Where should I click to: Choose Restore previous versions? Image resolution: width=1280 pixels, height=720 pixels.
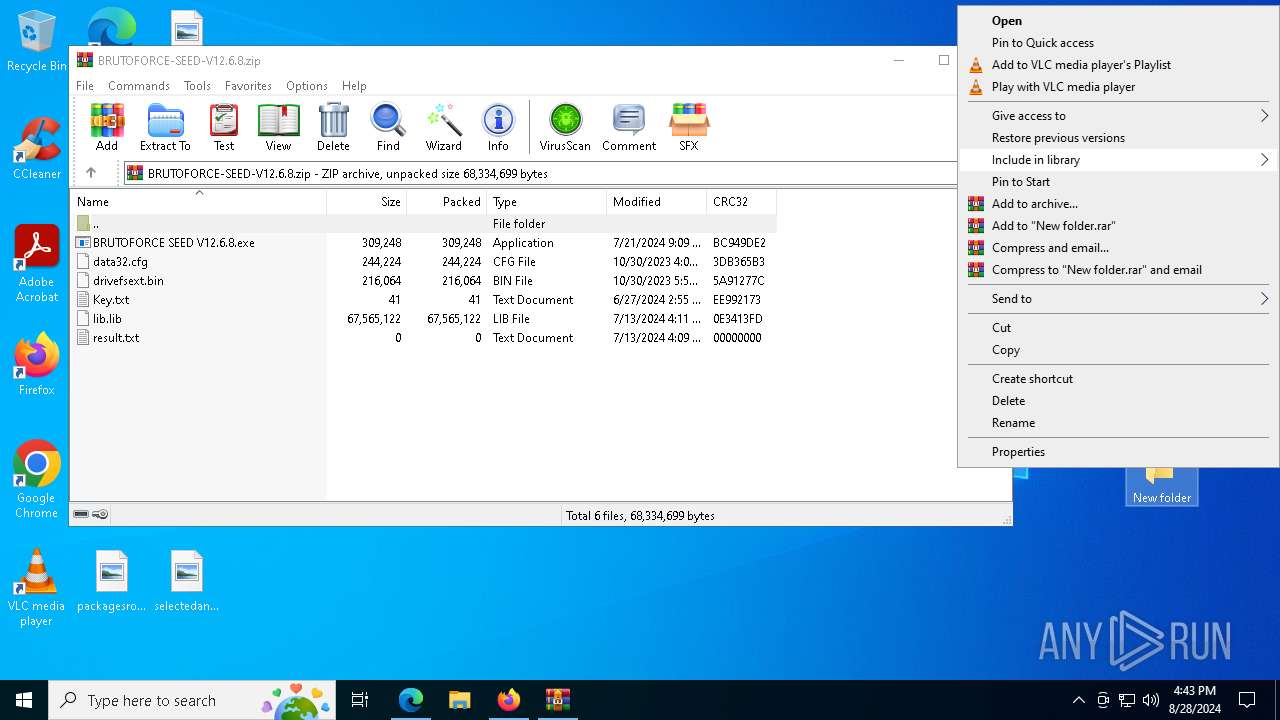click(x=1118, y=138)
